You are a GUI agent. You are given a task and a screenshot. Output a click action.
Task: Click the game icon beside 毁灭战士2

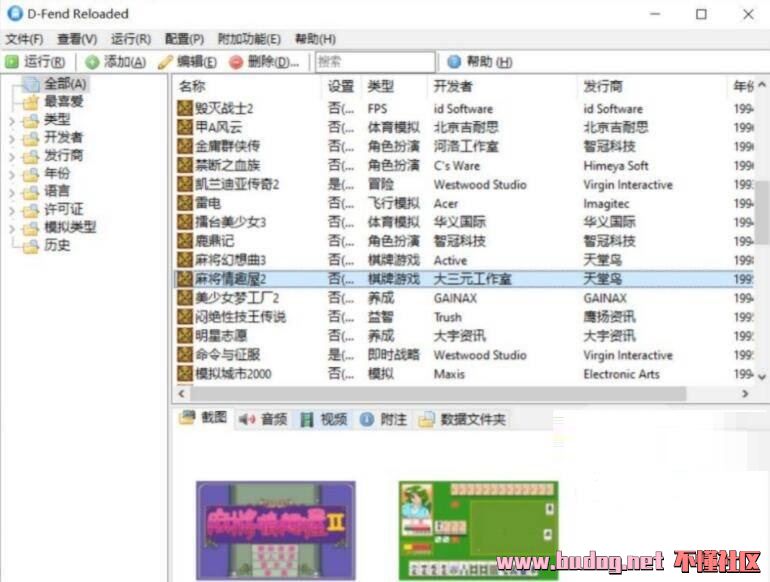pos(184,109)
